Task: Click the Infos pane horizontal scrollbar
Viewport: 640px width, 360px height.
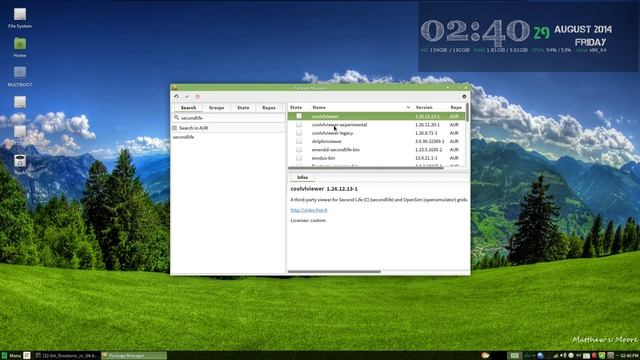Action: 334,271
